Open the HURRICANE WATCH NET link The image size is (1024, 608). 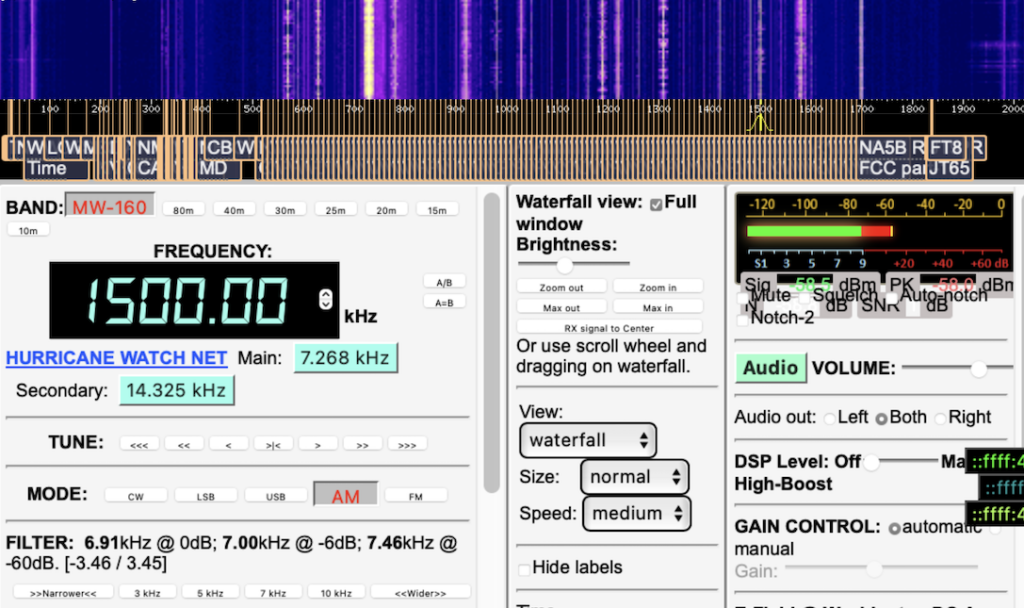pos(116,358)
